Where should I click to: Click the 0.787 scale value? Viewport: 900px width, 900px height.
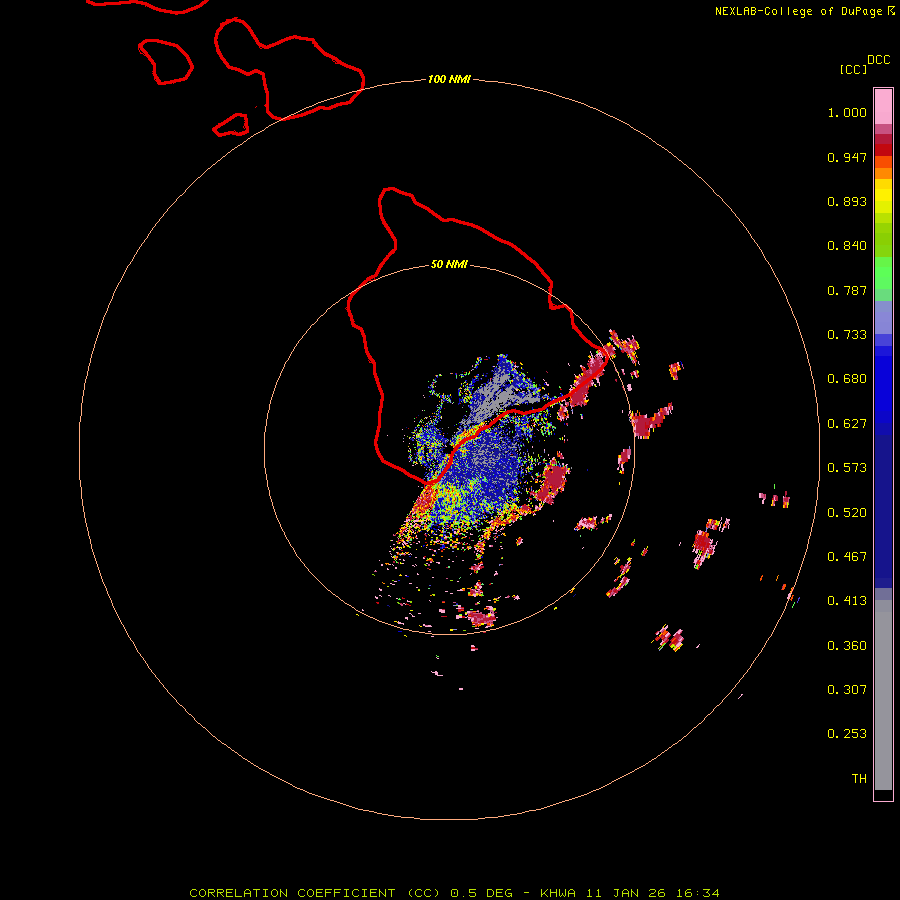click(x=847, y=290)
